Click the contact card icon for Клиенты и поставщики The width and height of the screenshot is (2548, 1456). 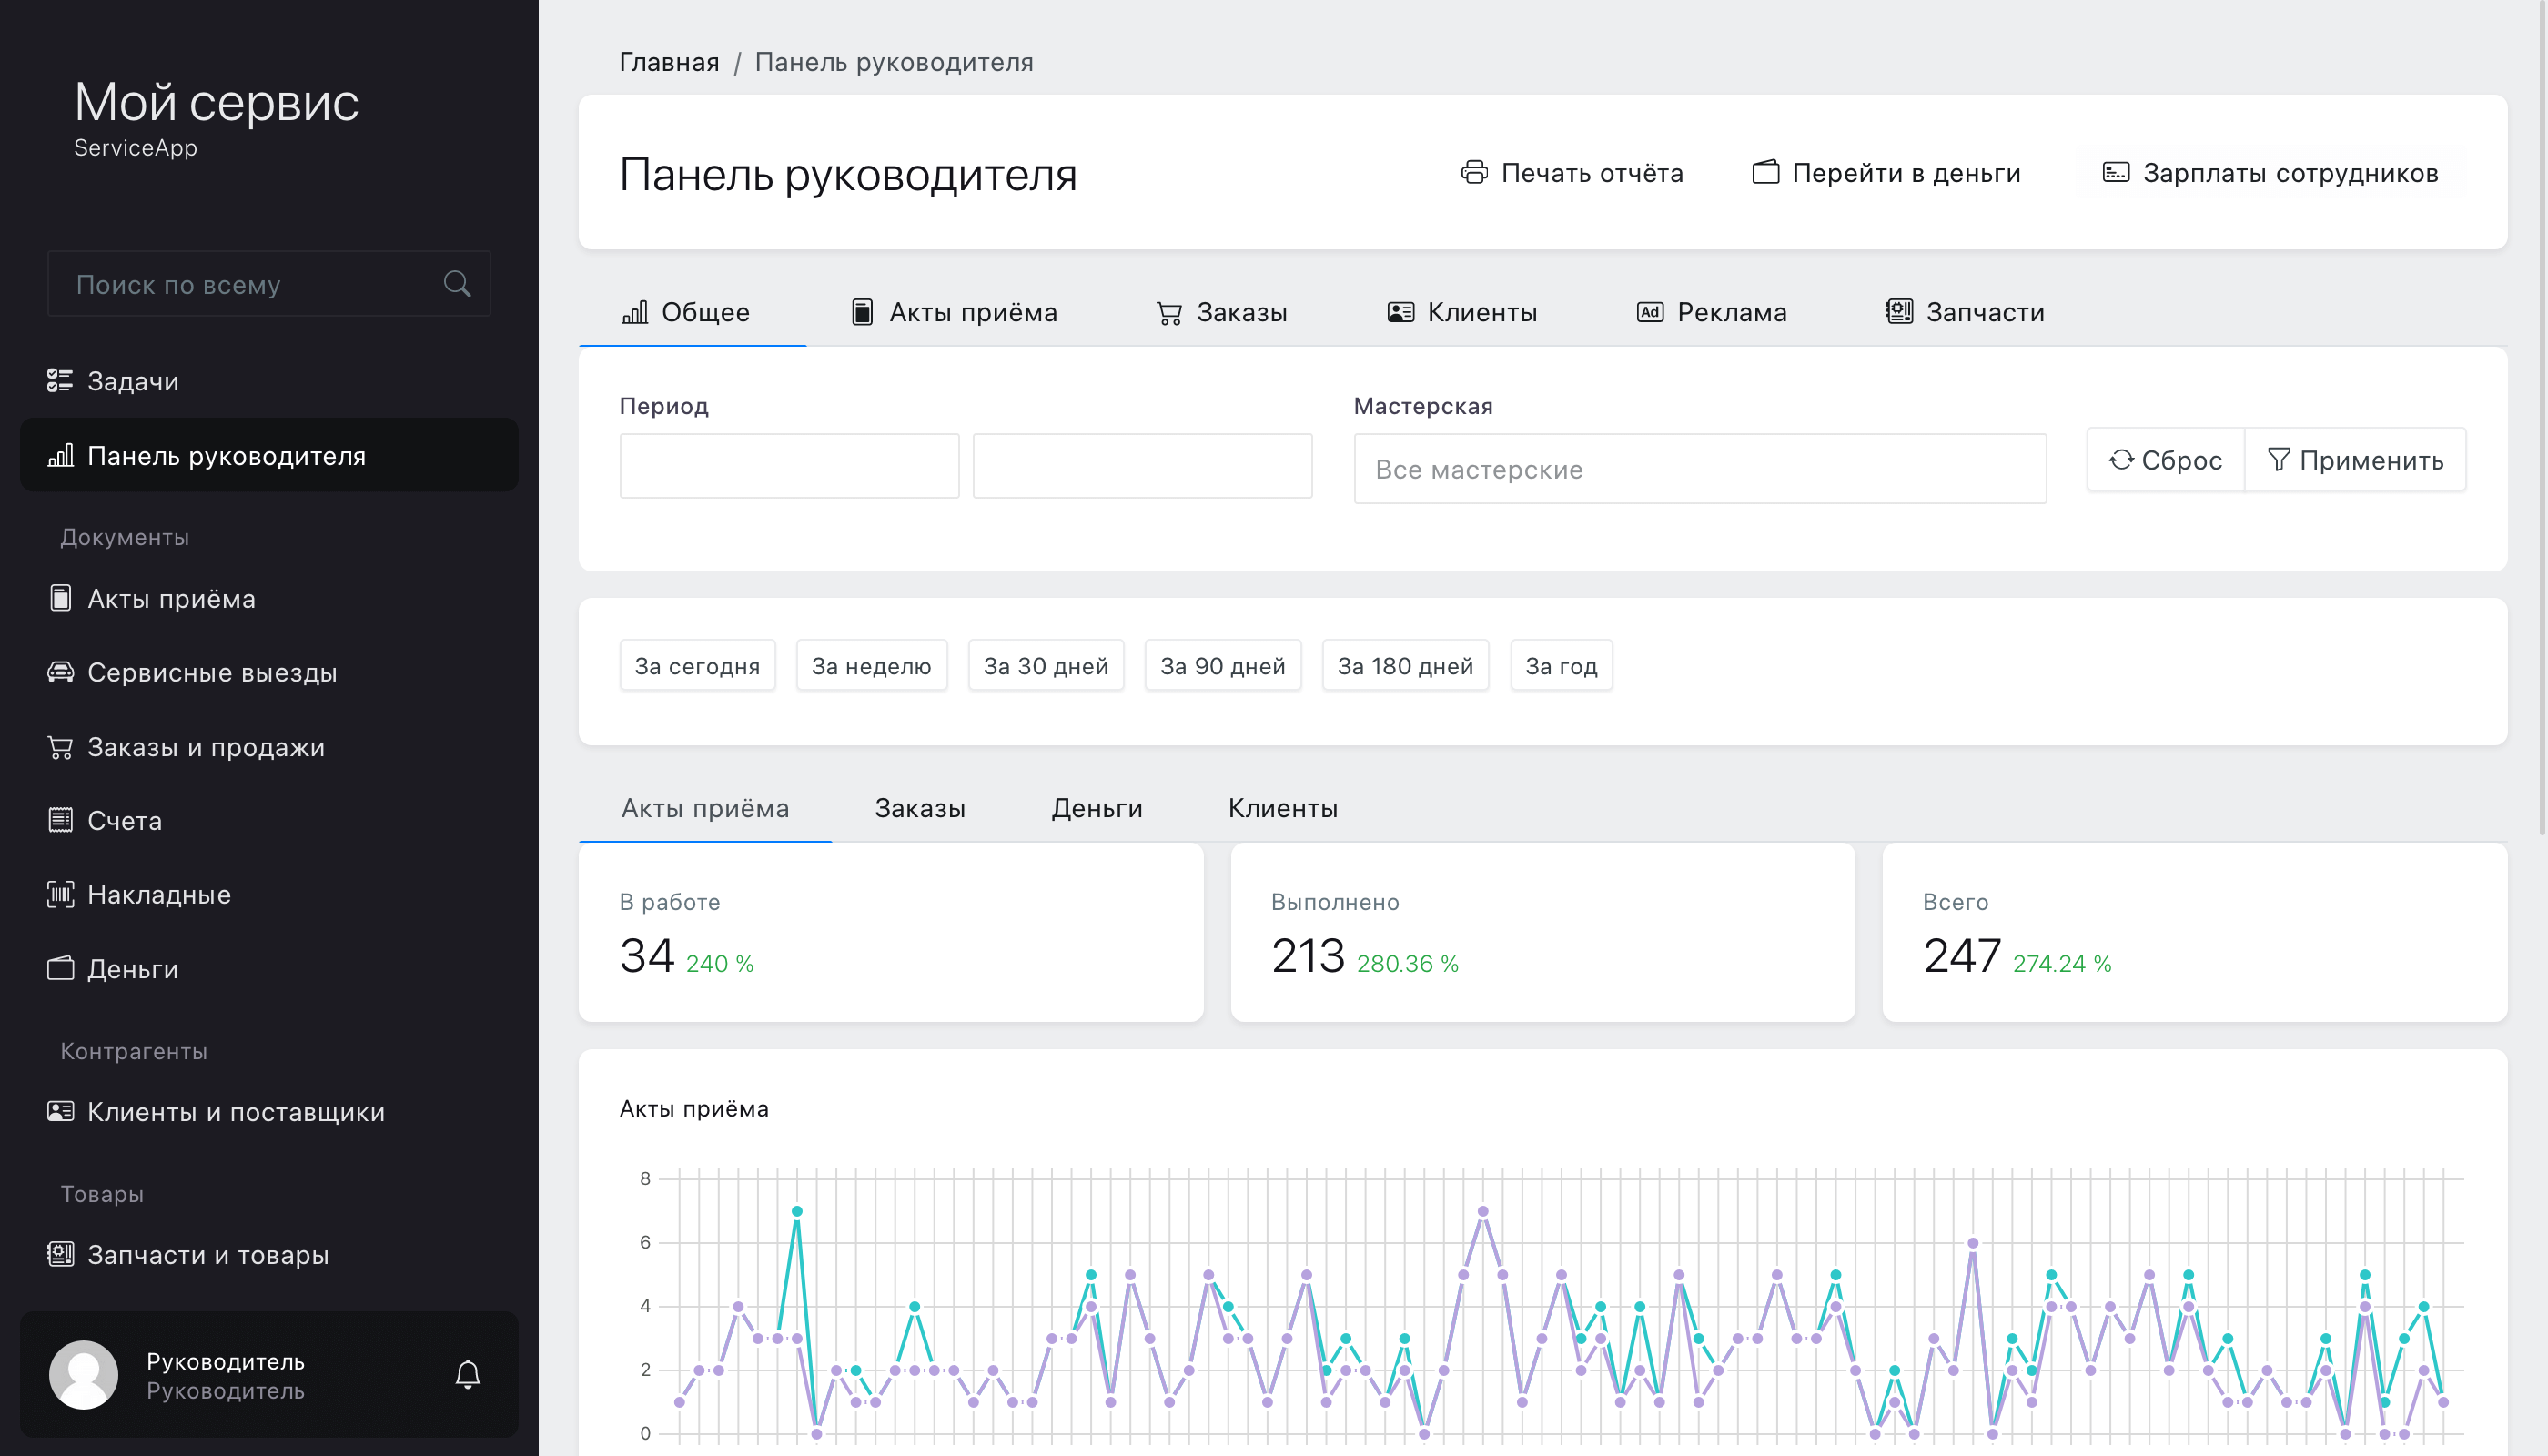click(60, 1111)
